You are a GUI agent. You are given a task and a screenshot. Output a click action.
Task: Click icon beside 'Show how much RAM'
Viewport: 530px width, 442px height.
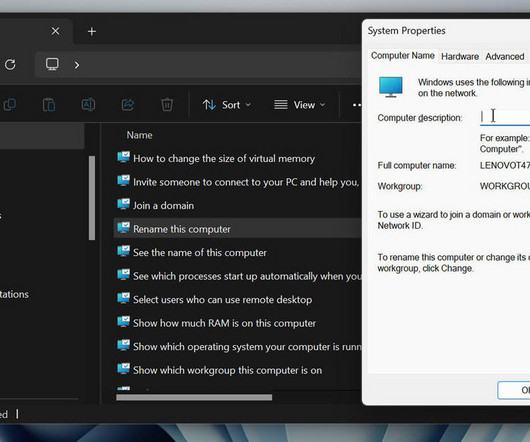(123, 322)
